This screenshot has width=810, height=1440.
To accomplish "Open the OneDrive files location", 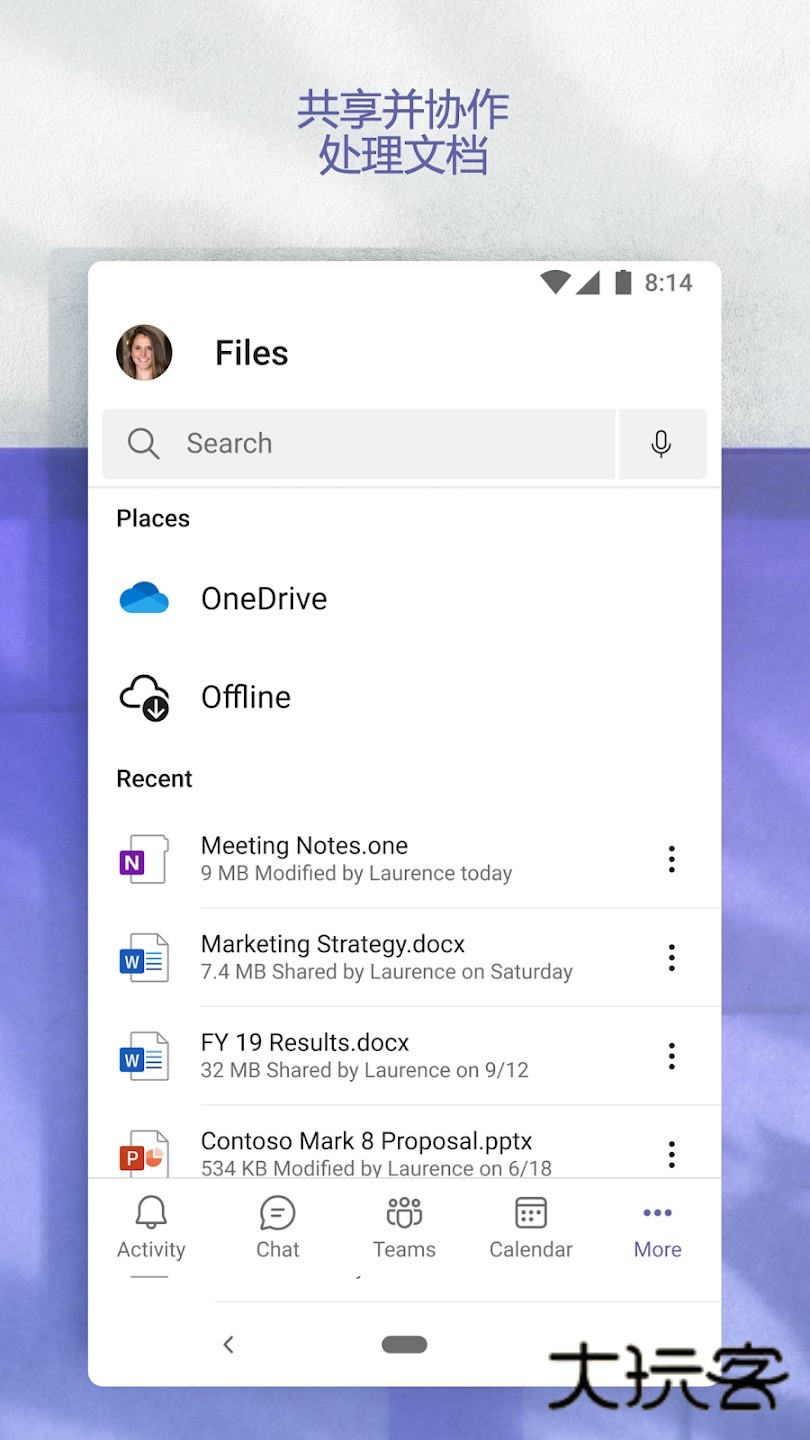I will (x=265, y=598).
